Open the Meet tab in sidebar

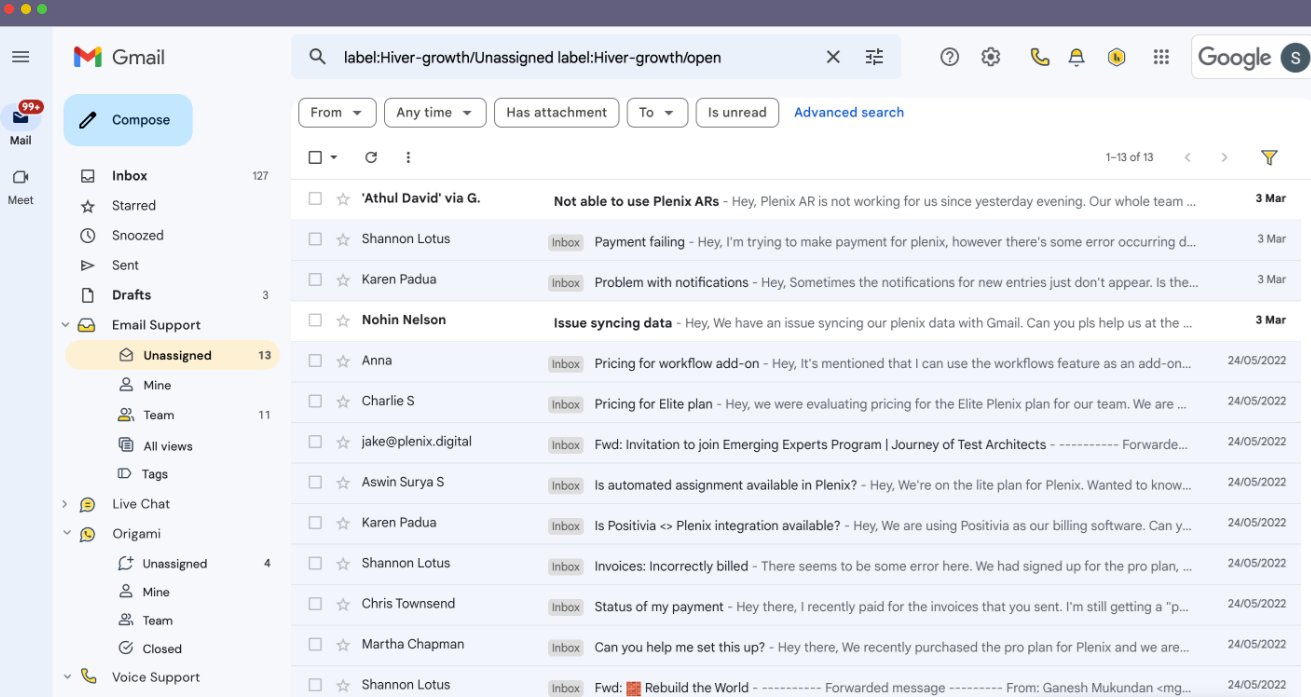[x=20, y=185]
